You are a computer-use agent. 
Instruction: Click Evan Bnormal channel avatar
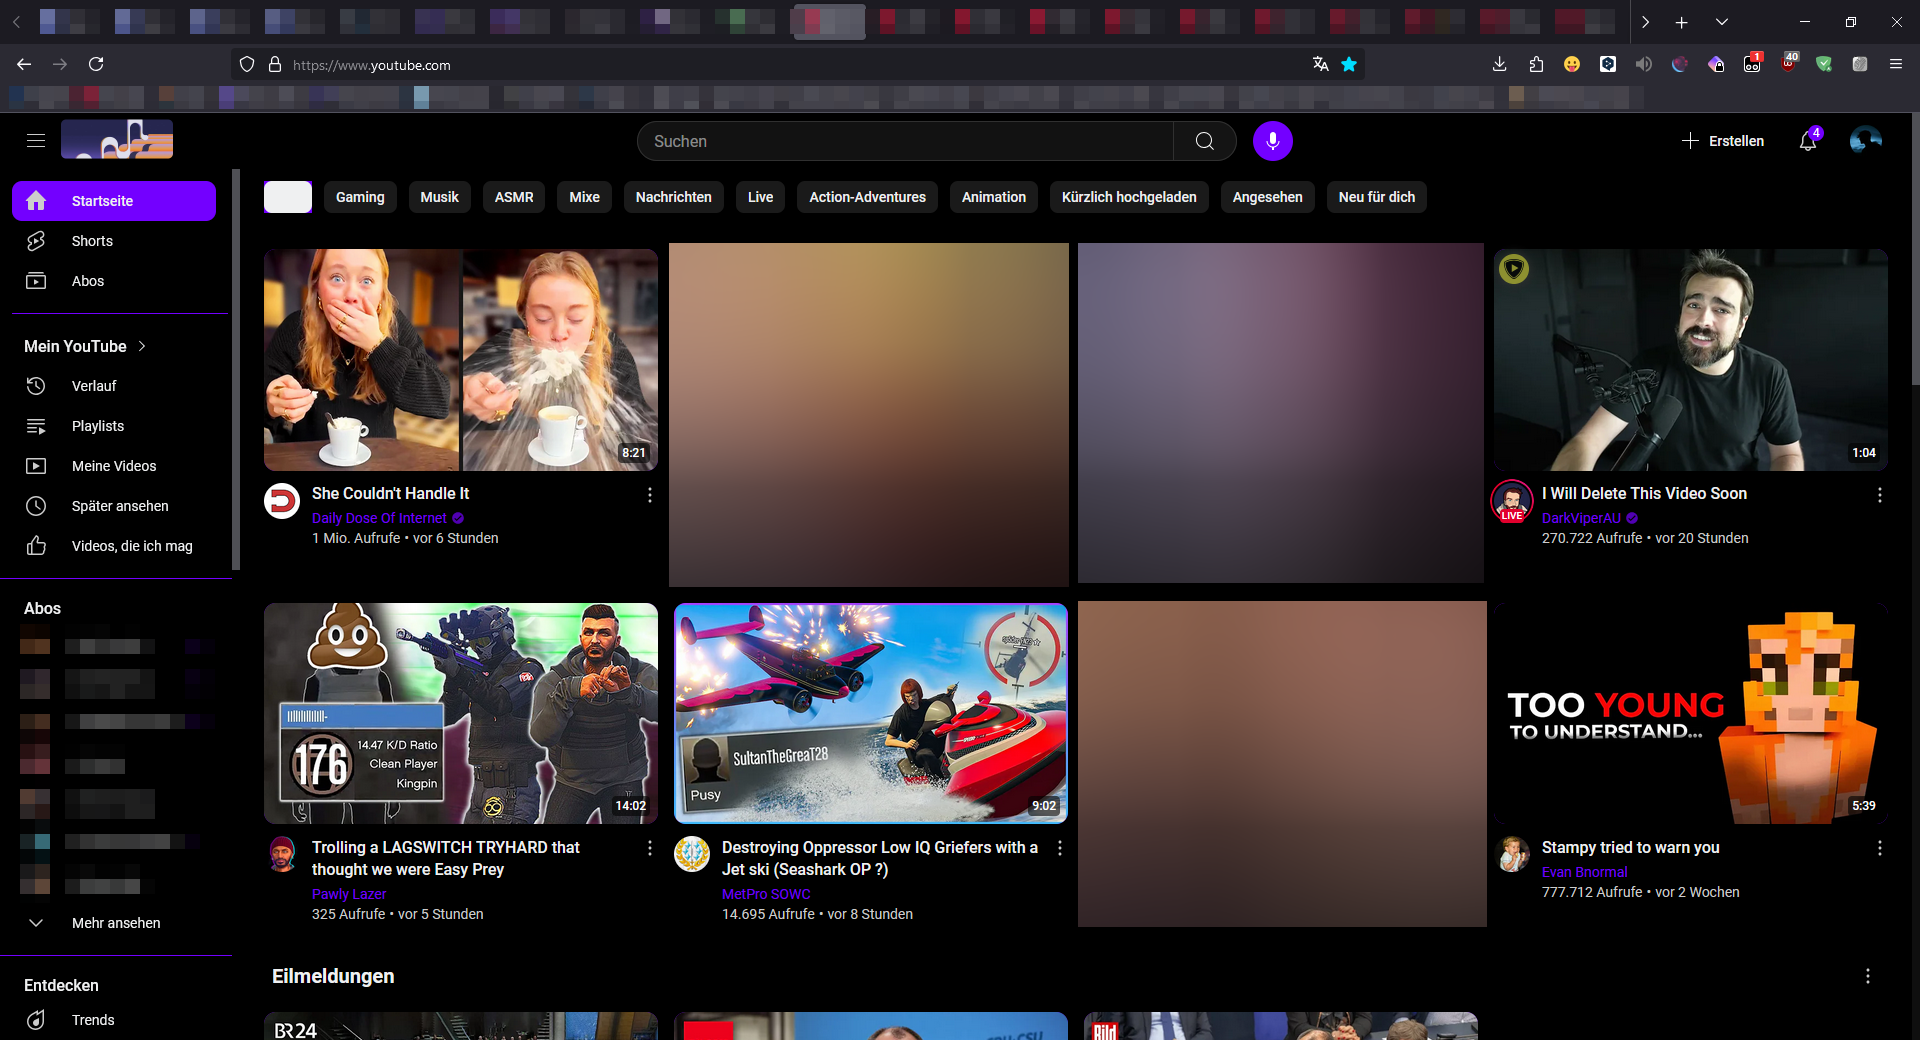pyautogui.click(x=1512, y=855)
